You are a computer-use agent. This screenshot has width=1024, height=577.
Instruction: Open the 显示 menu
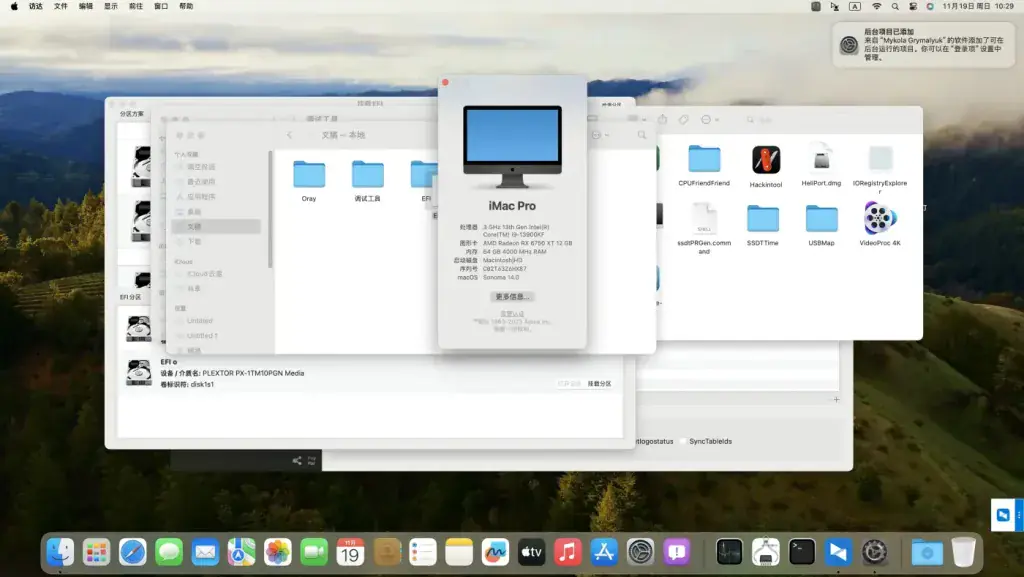[111, 6]
